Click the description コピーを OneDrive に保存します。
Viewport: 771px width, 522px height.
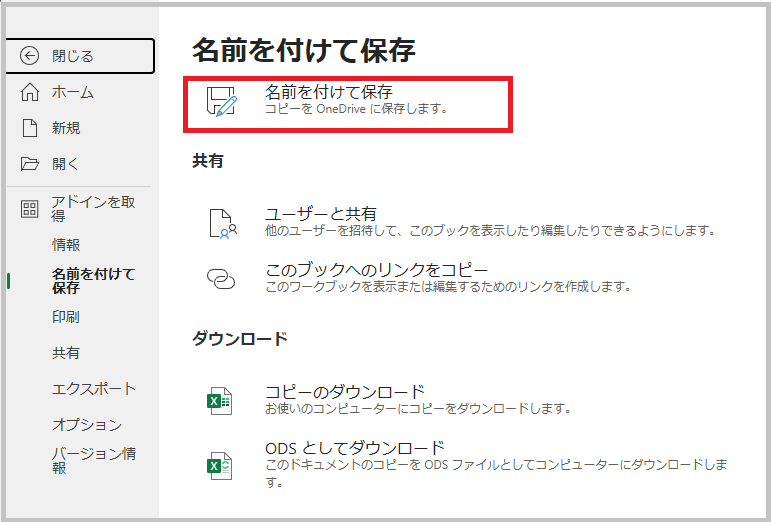click(x=356, y=109)
